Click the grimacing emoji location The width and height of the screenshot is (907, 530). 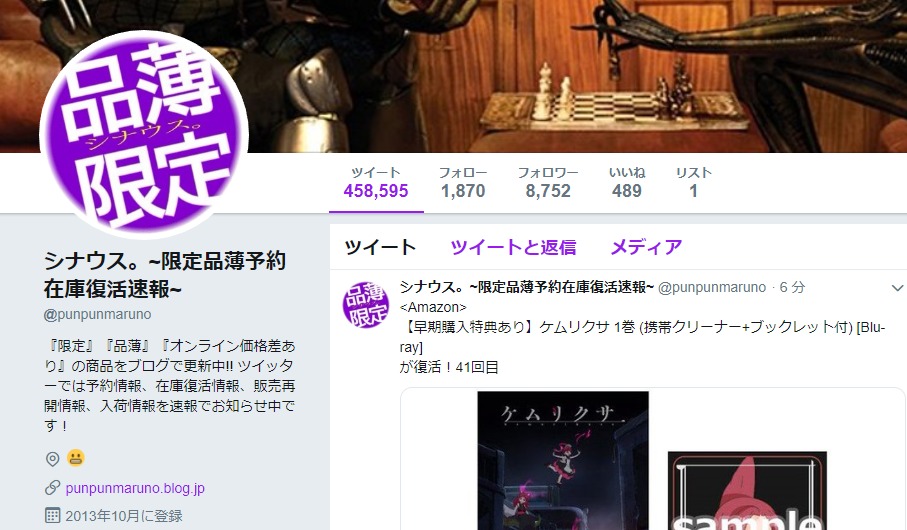click(76, 458)
